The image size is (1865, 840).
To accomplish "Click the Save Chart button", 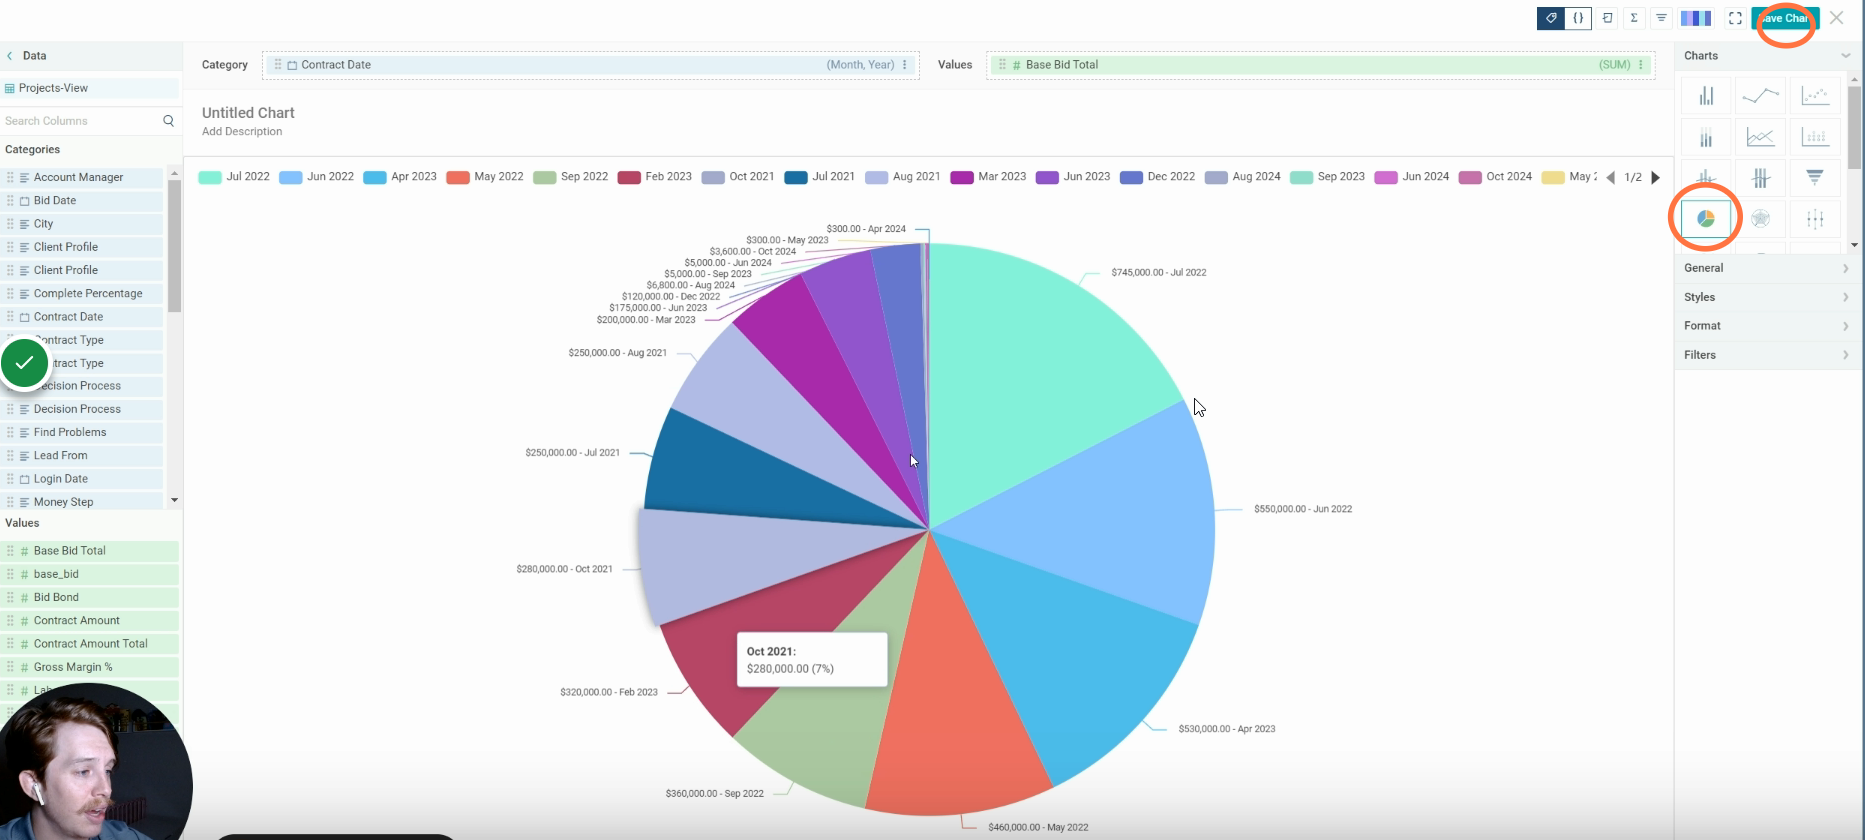I will point(1785,18).
